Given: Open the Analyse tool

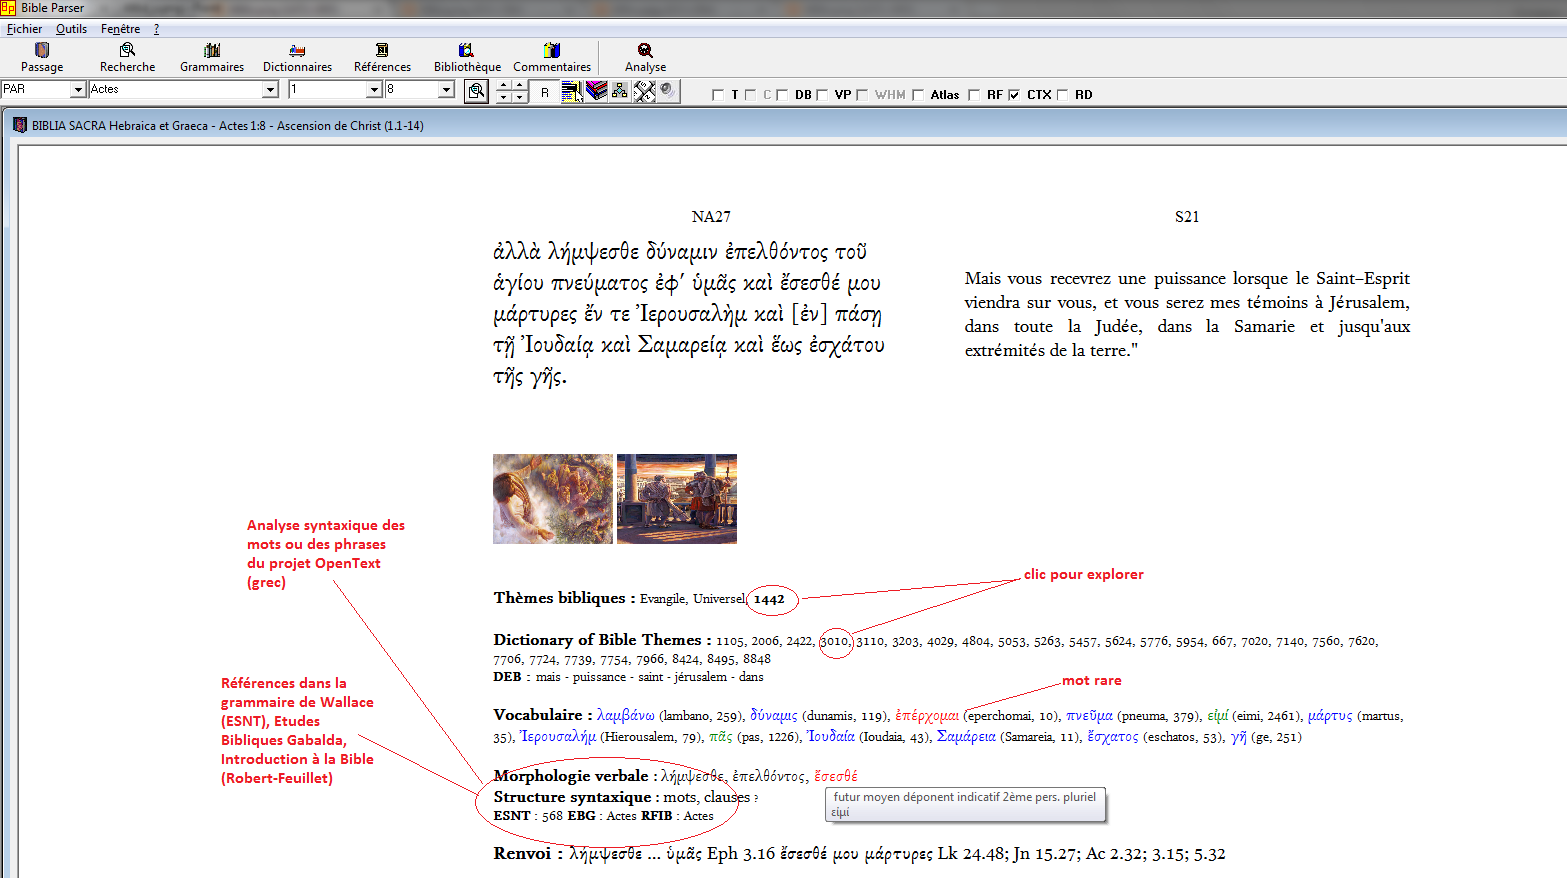Looking at the screenshot, I should (x=645, y=58).
